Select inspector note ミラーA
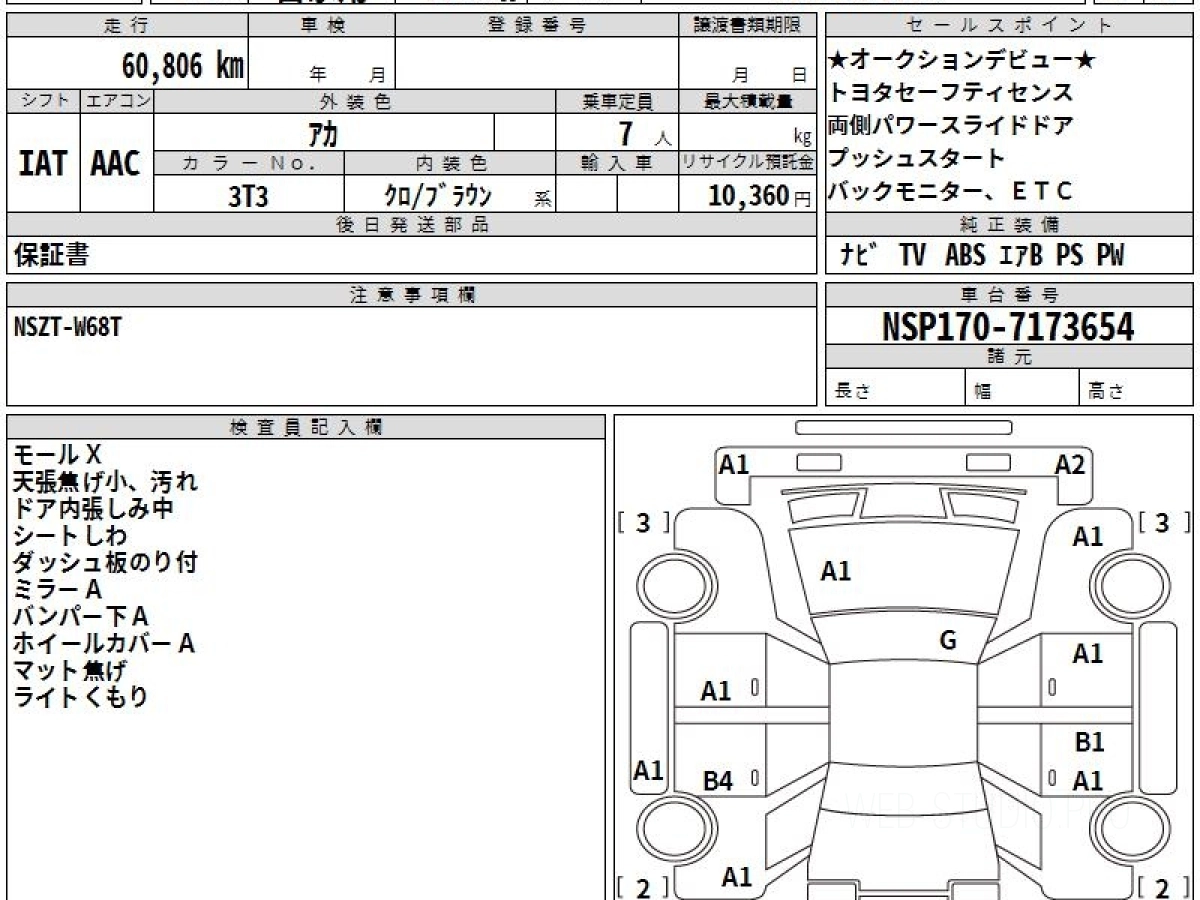The height and width of the screenshot is (900, 1200). [57, 590]
